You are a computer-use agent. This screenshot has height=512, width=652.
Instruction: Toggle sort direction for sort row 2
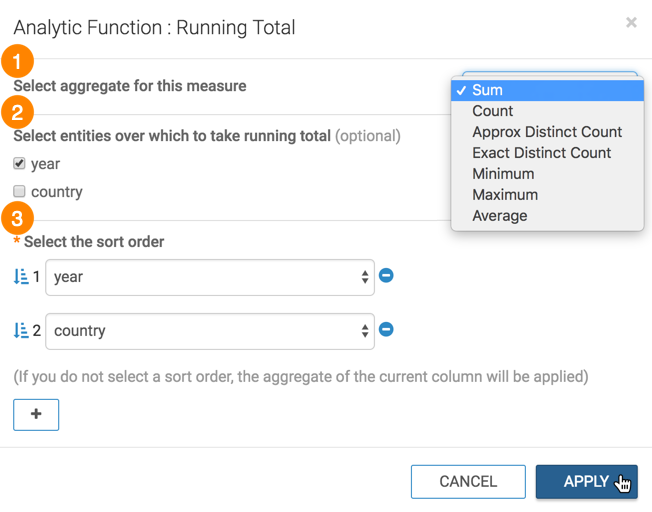pos(21,331)
